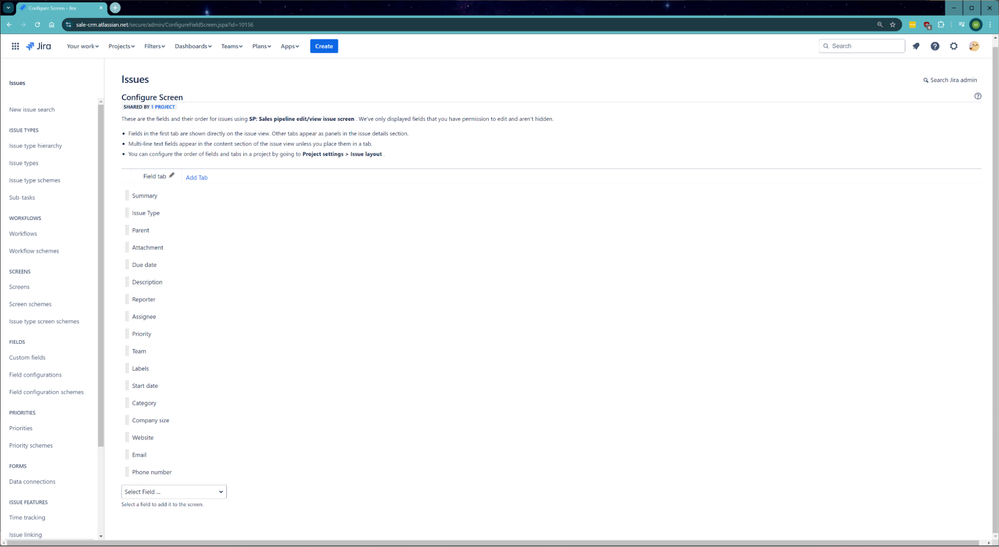Image resolution: width=999 pixels, height=547 pixels.
Task: Open Data connections in sidebar
Action: tap(32, 481)
